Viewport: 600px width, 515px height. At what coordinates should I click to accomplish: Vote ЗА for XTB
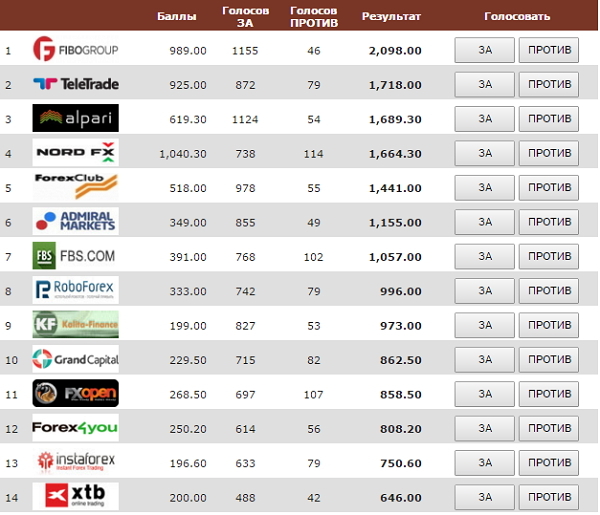pos(484,498)
